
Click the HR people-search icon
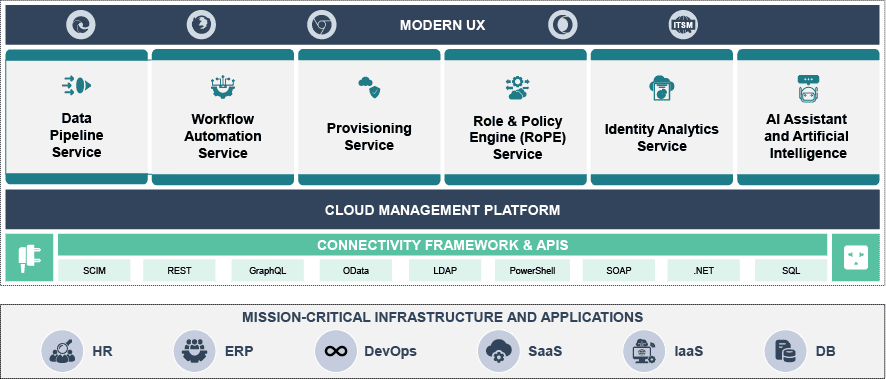[x=62, y=351]
